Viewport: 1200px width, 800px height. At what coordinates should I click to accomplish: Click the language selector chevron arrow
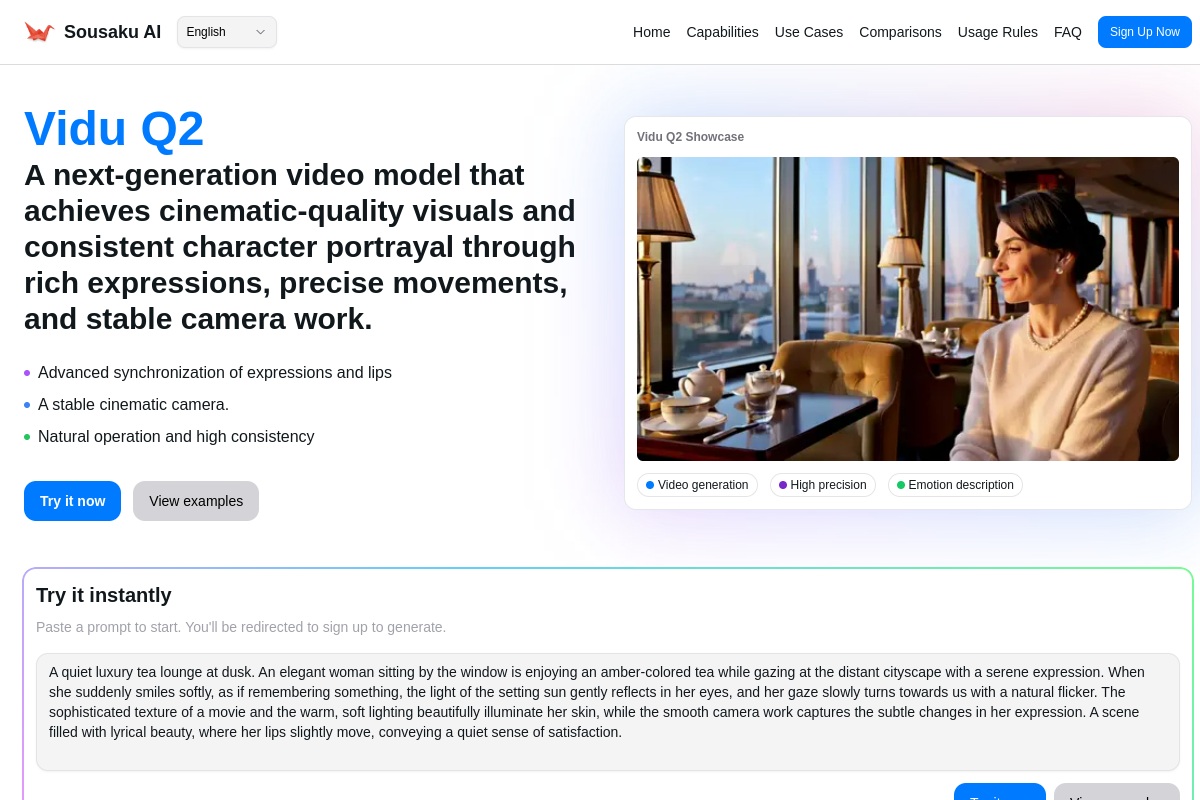pos(260,32)
